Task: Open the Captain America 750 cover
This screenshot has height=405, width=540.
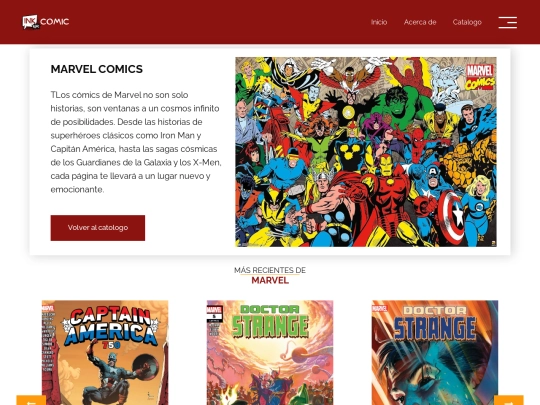Action: pos(105,352)
